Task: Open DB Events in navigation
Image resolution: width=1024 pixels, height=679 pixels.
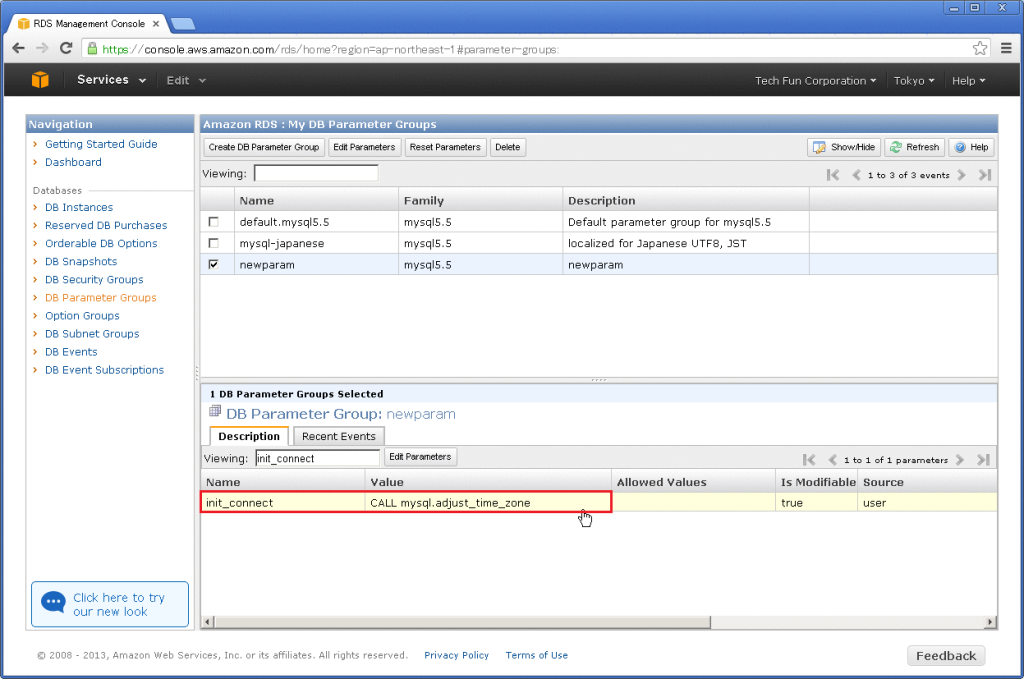Action: [71, 352]
